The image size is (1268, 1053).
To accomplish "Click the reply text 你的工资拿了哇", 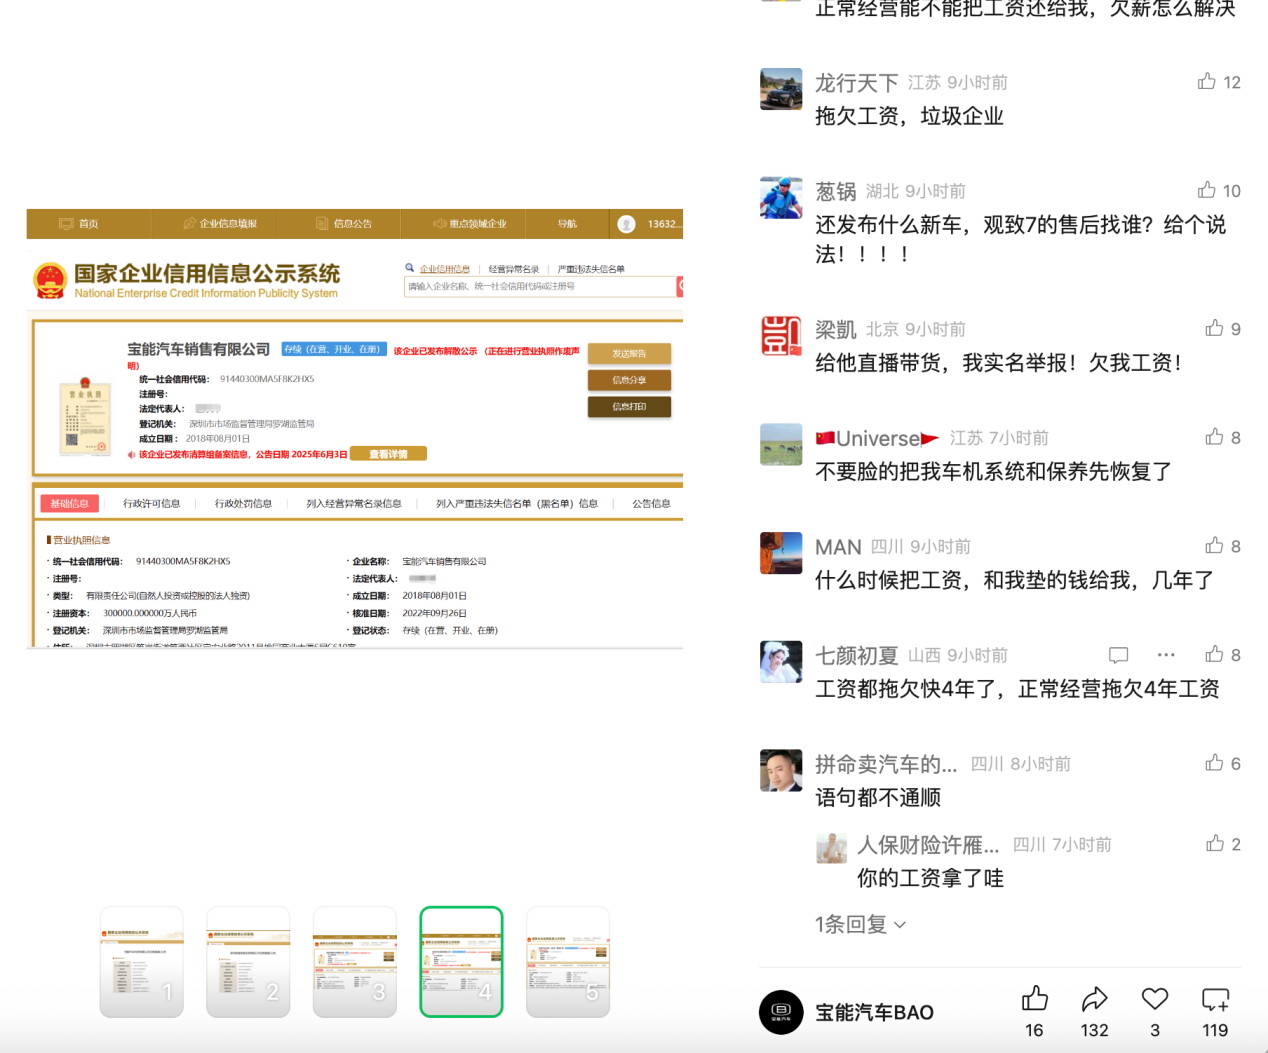I will pos(930,878).
